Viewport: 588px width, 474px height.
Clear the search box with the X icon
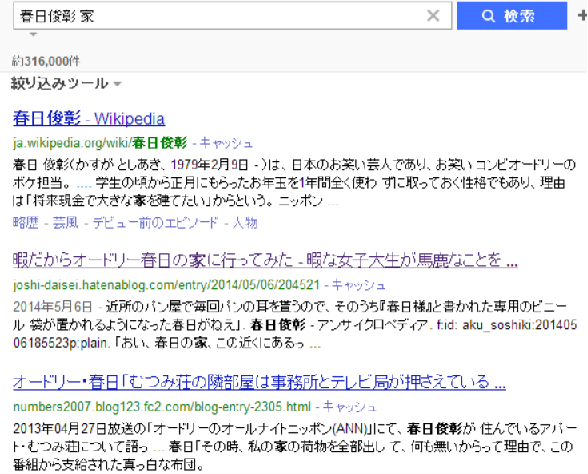(x=433, y=16)
